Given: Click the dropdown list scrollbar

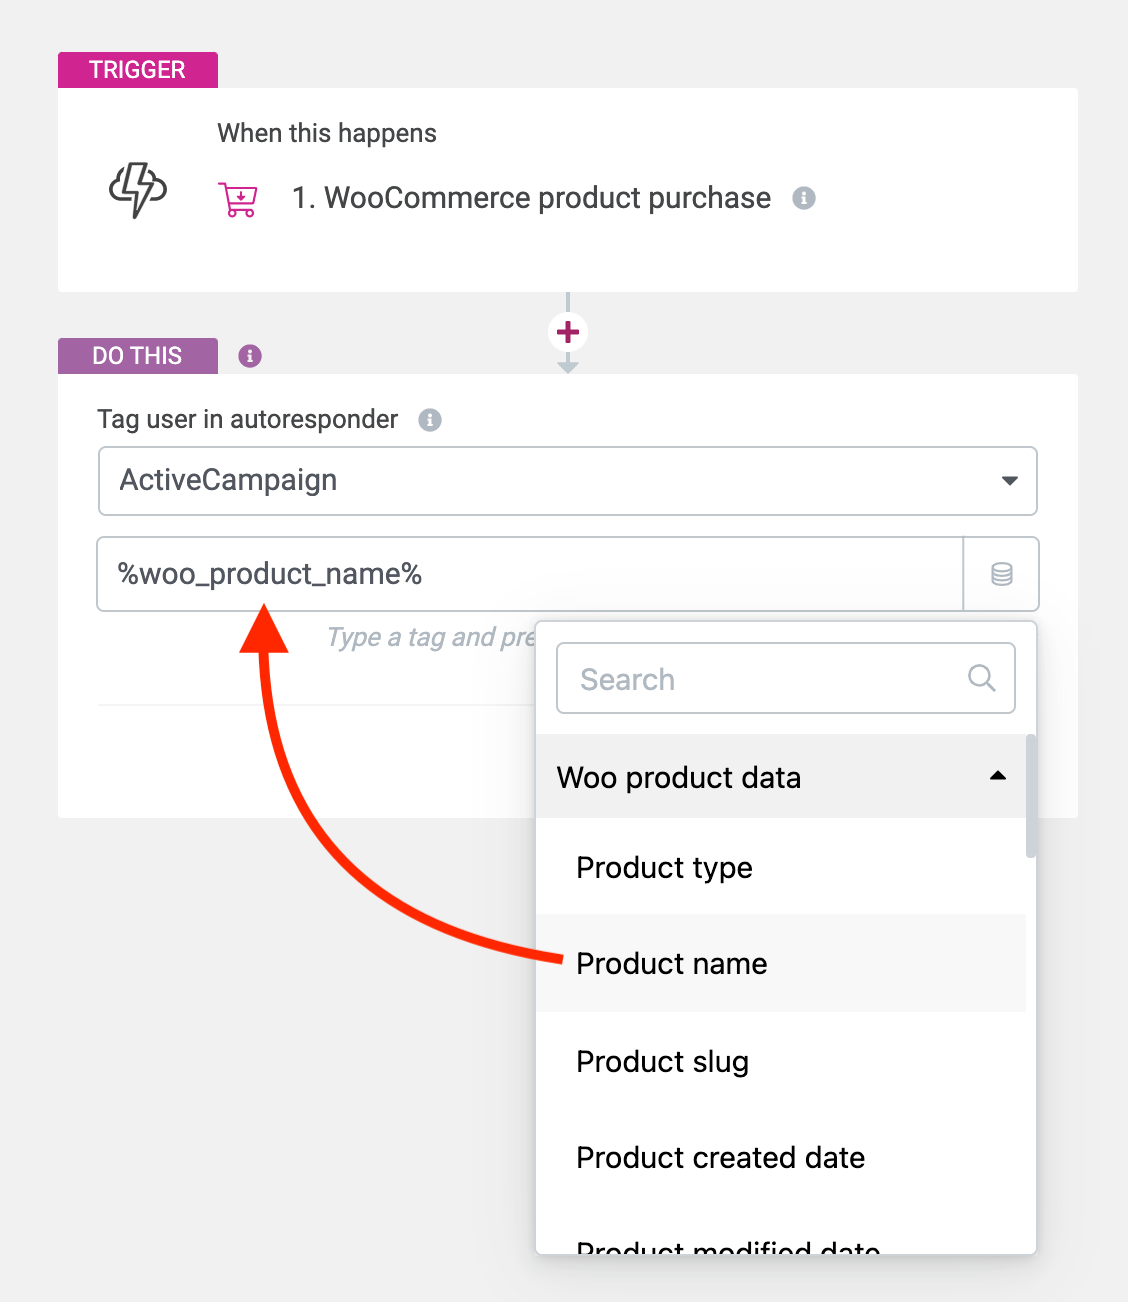Looking at the screenshot, I should pos(1029,790).
